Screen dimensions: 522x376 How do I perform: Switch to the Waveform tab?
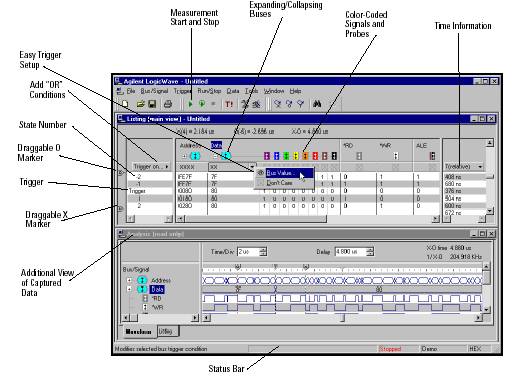pyautogui.click(x=139, y=332)
